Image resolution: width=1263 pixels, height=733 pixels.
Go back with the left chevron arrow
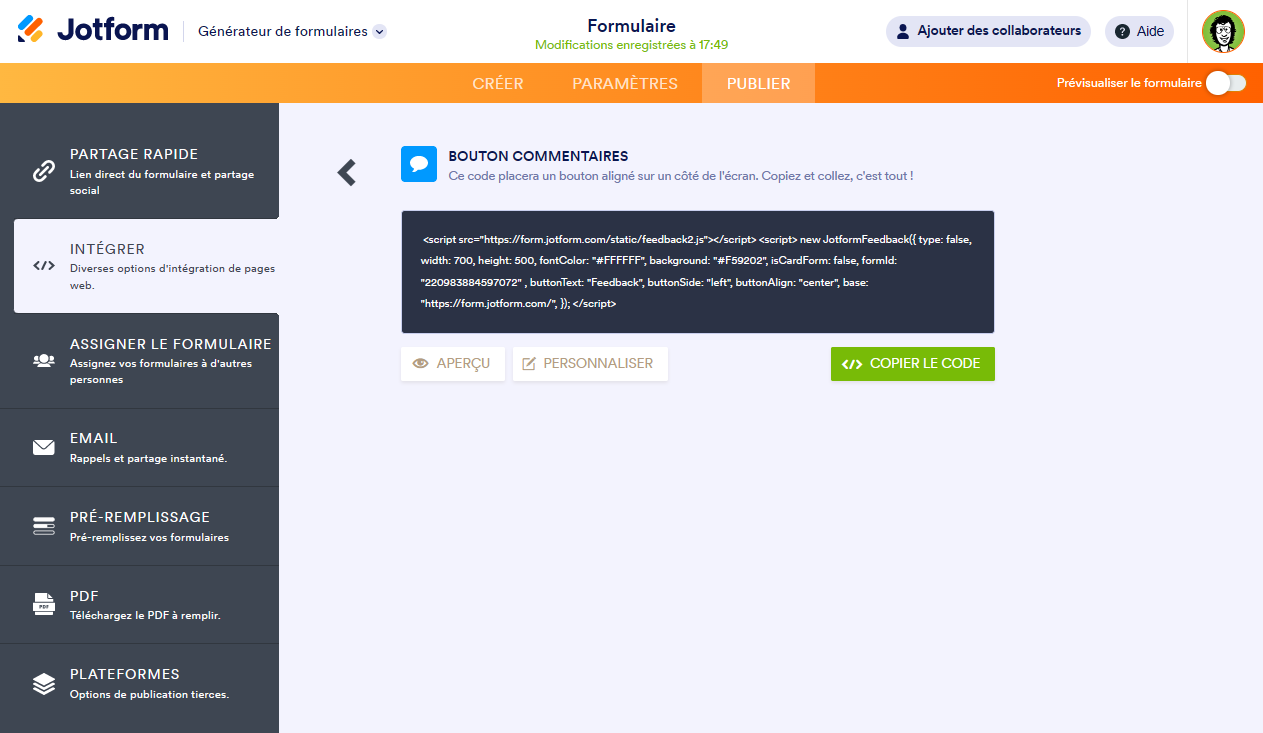[347, 173]
